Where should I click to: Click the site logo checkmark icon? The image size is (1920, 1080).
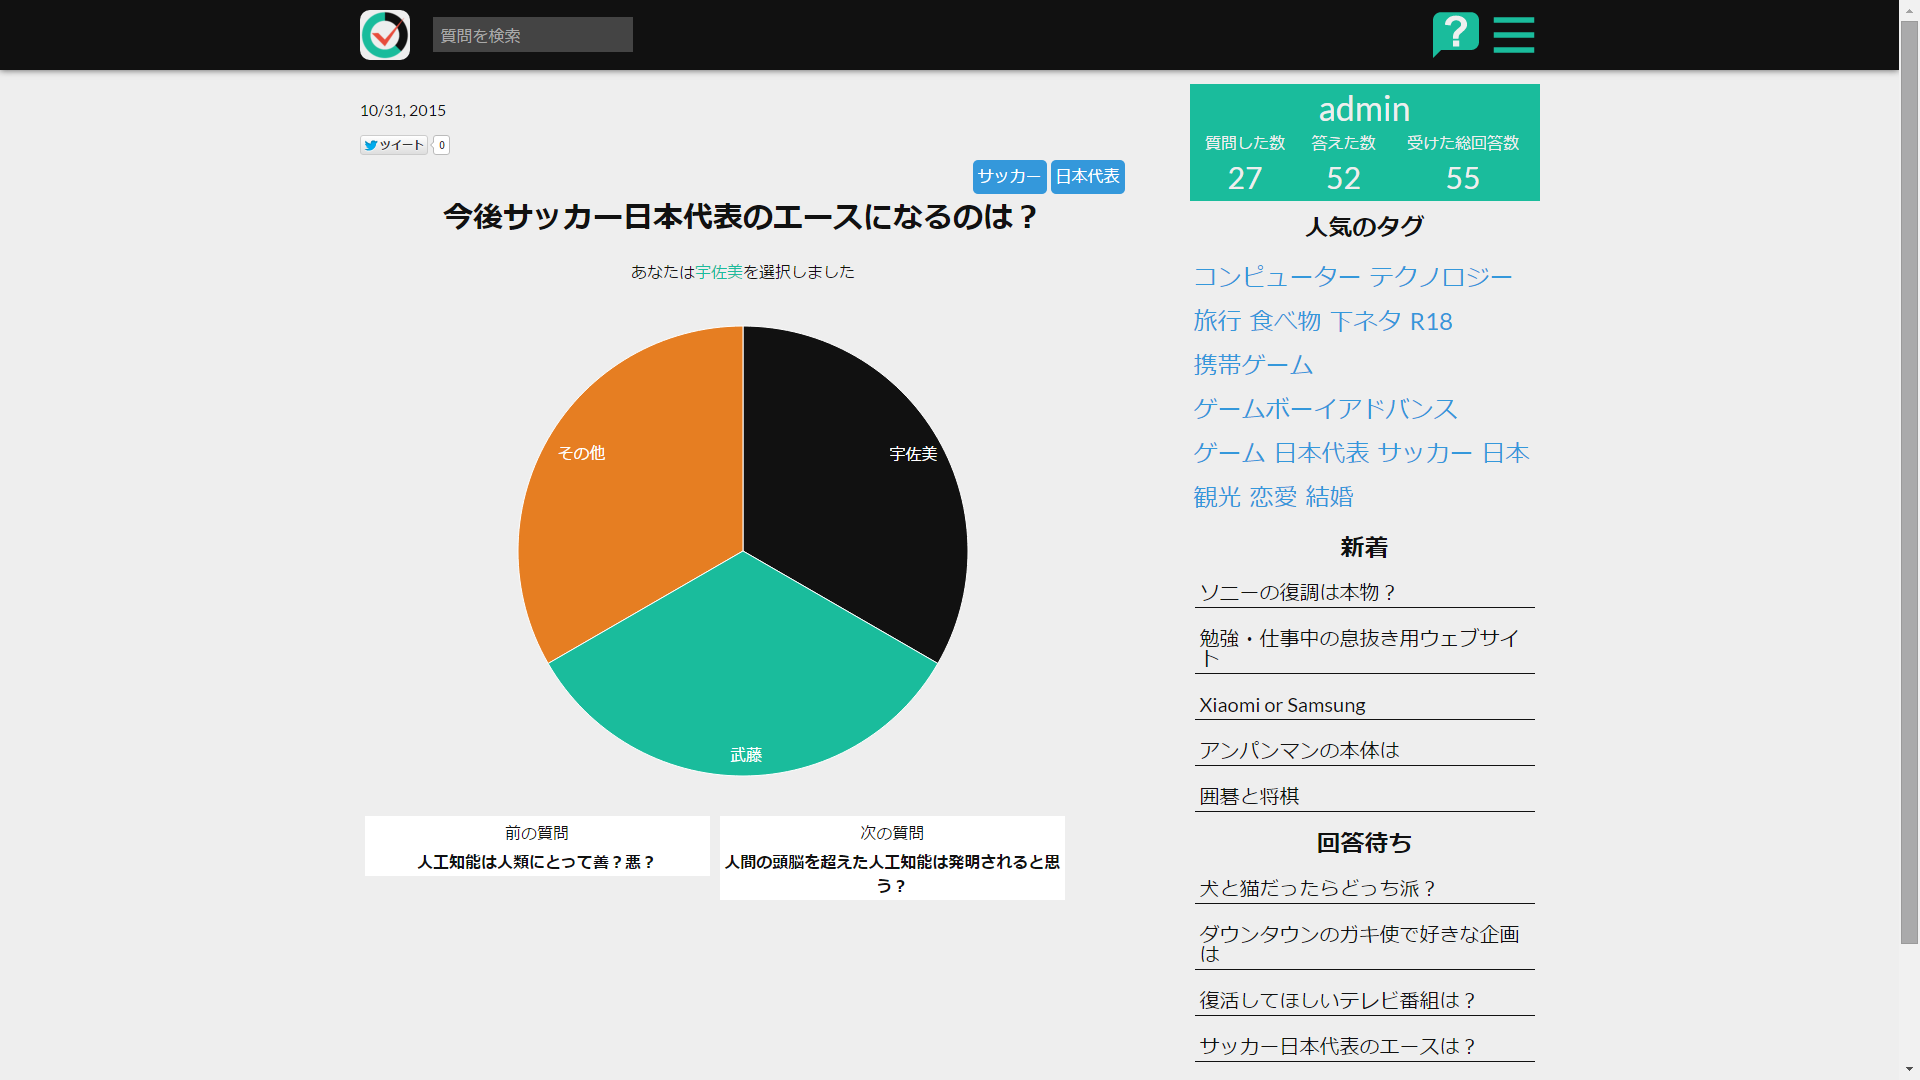click(x=385, y=35)
